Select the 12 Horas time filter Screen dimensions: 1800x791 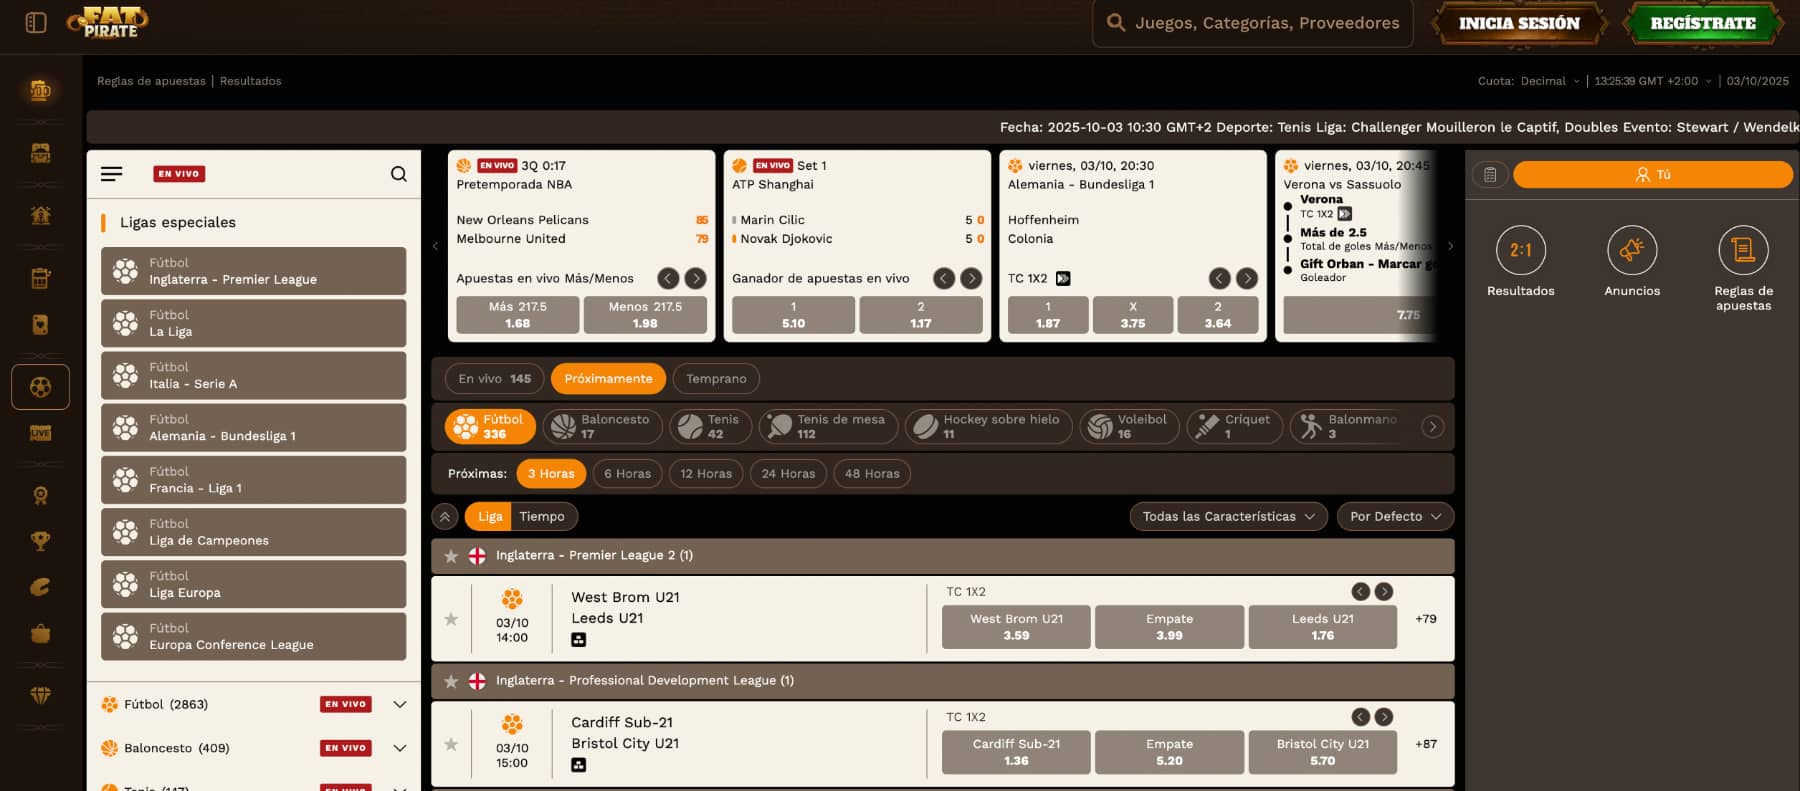pyautogui.click(x=706, y=474)
